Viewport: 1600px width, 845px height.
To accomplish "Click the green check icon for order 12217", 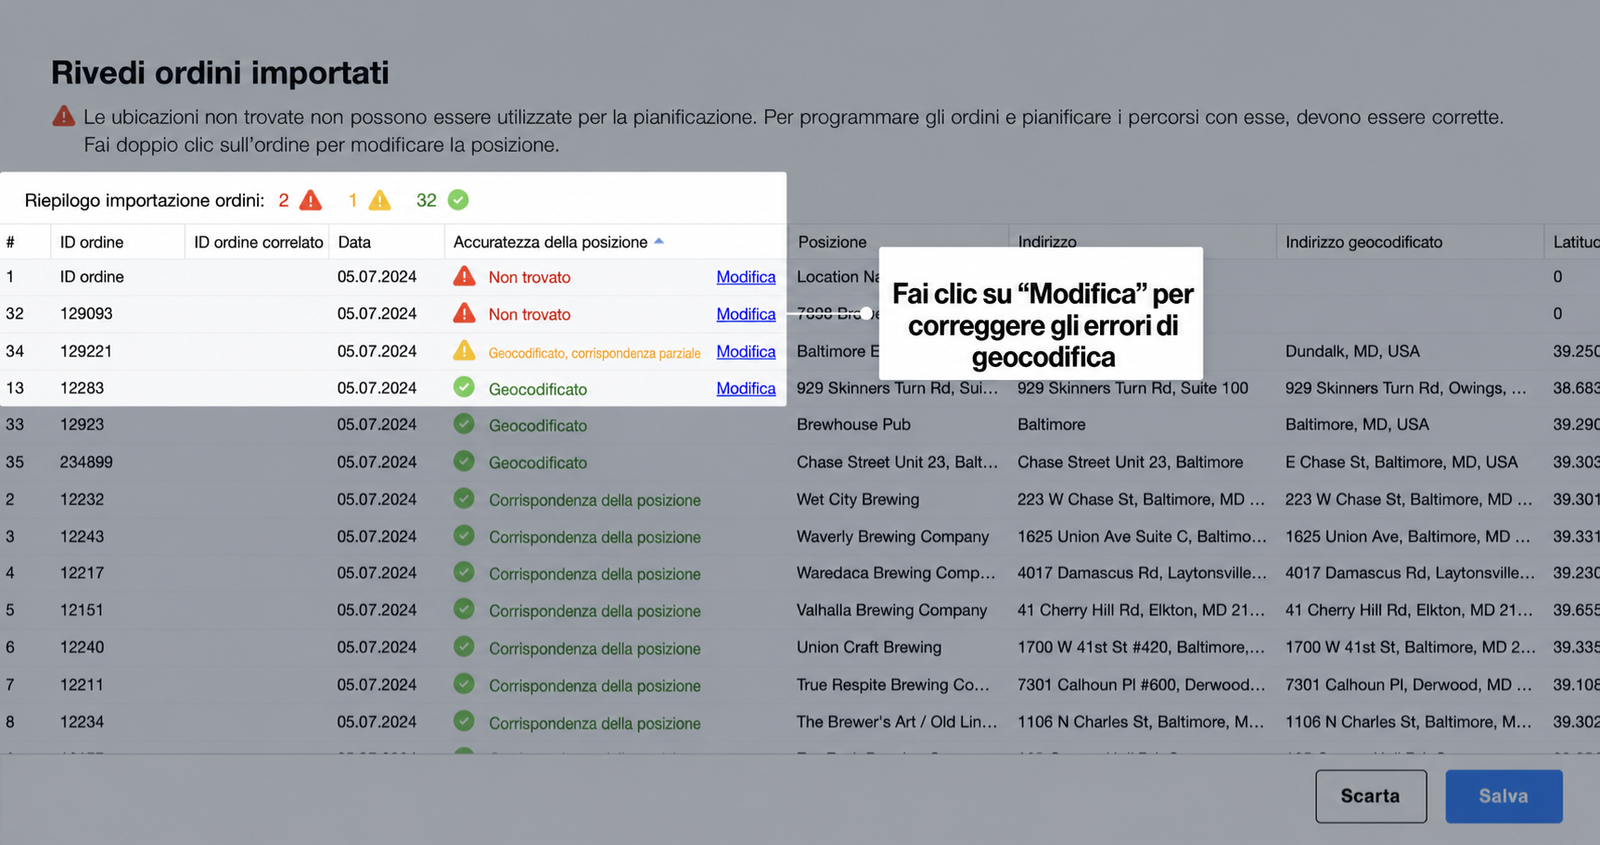I will [464, 572].
